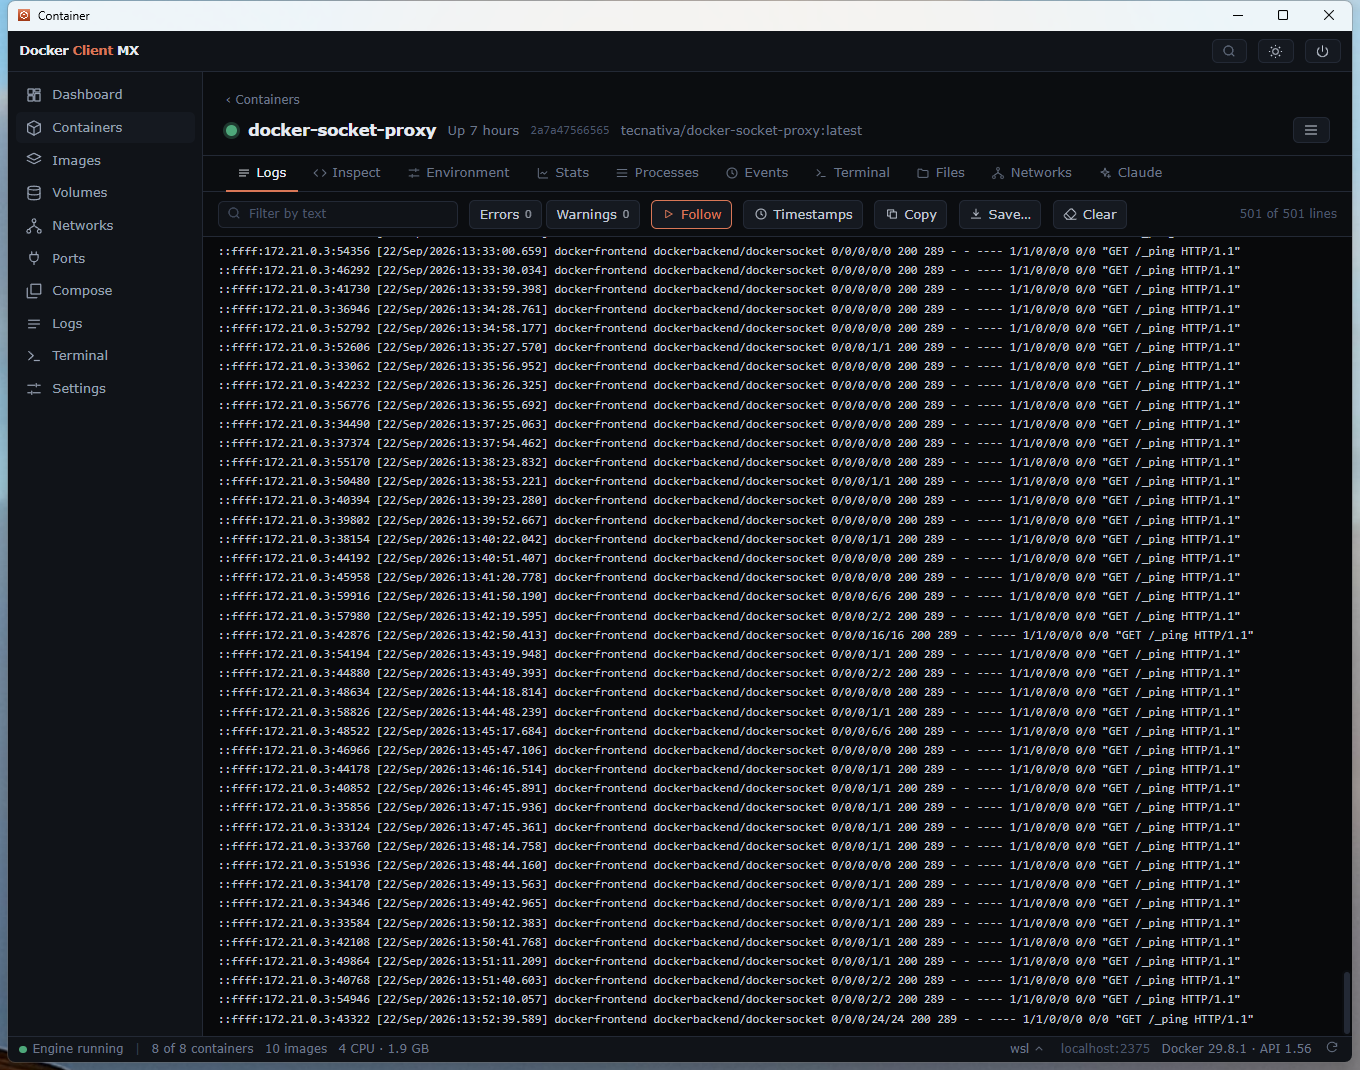Switch to the Files tab
Screen dimensions: 1360x1070
pyautogui.click(x=941, y=172)
